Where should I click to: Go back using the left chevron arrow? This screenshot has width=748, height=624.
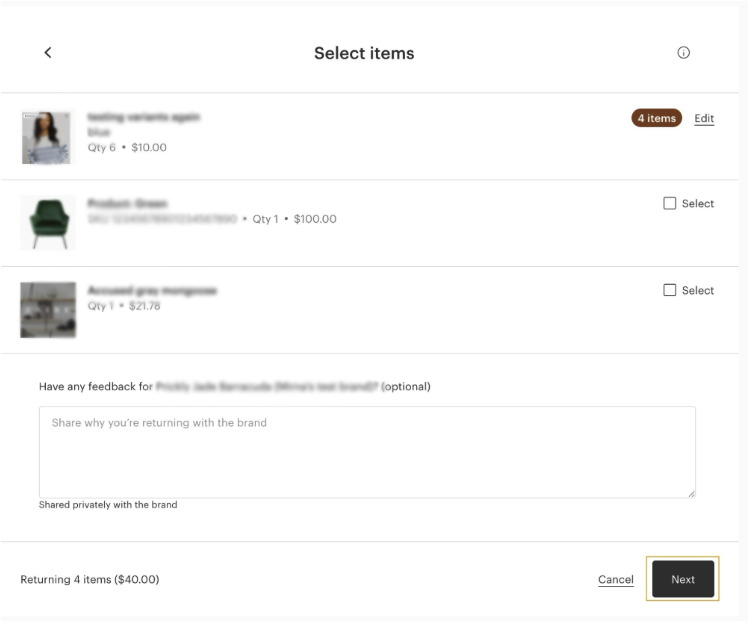coord(48,53)
